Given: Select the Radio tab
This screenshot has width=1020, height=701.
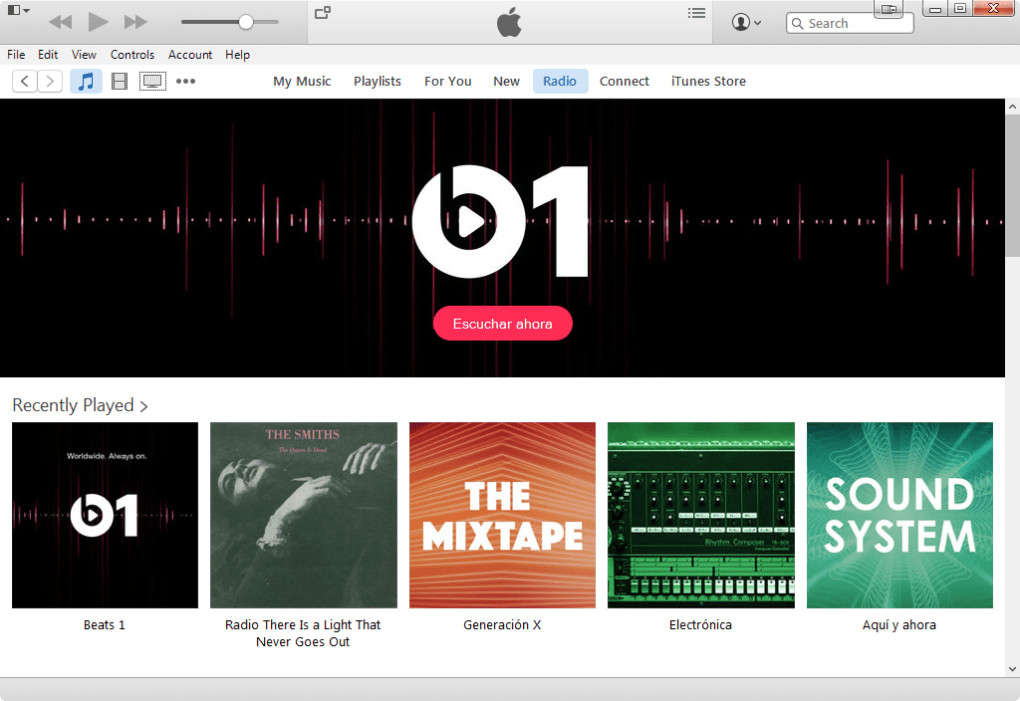Looking at the screenshot, I should (x=560, y=81).
